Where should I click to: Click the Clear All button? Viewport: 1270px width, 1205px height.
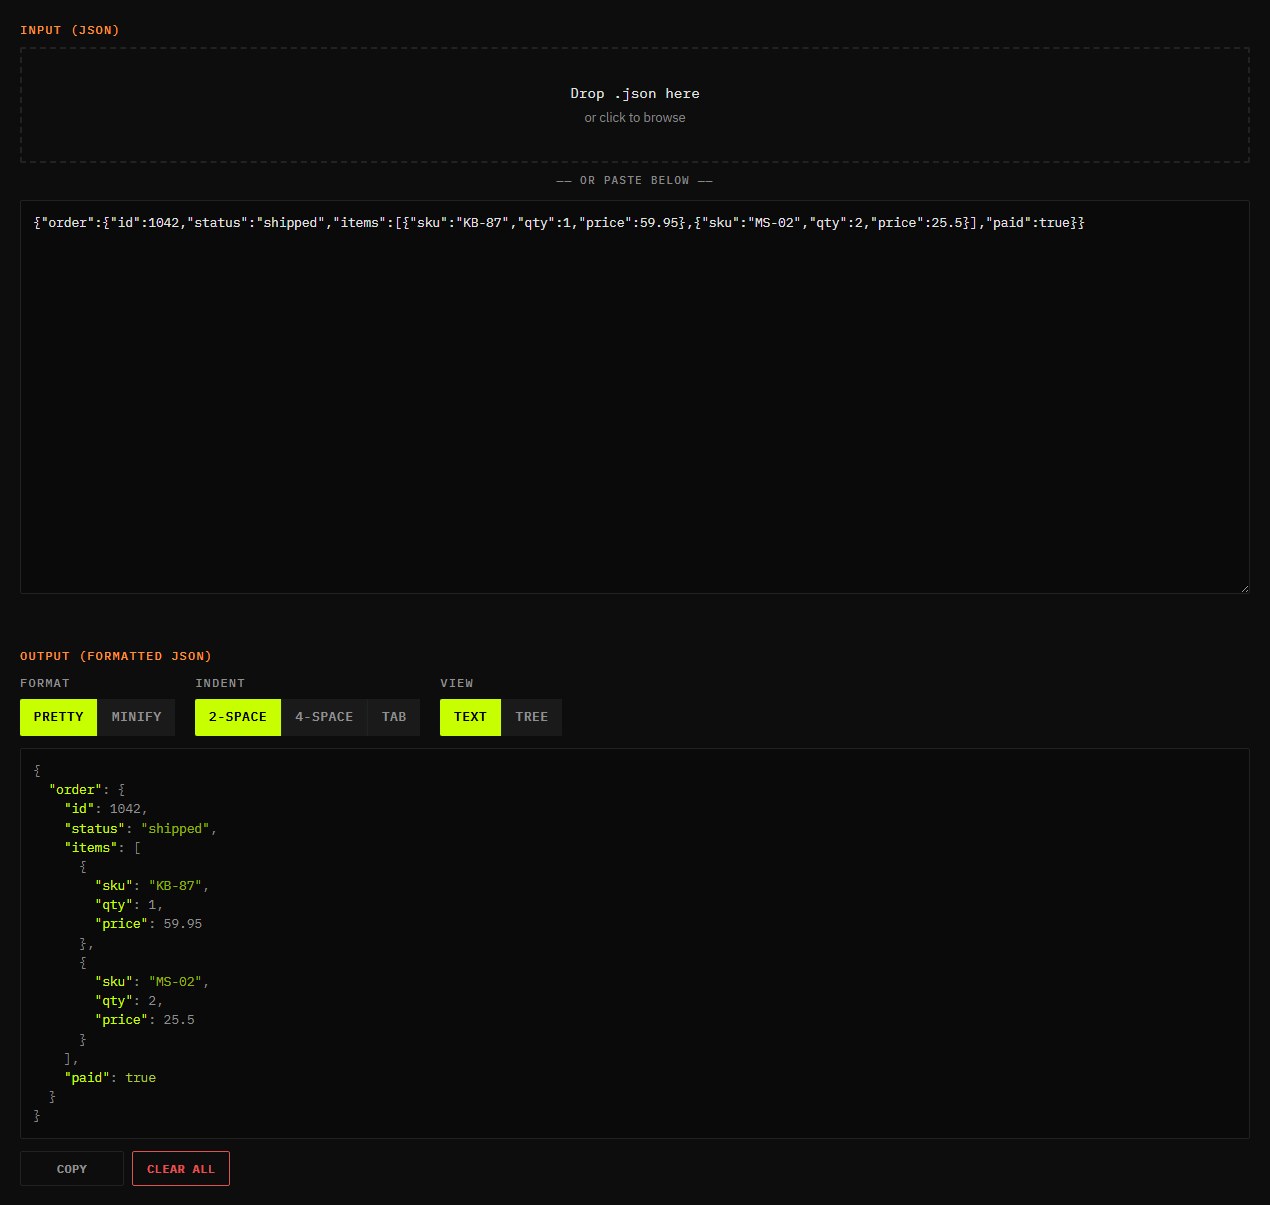click(181, 1169)
